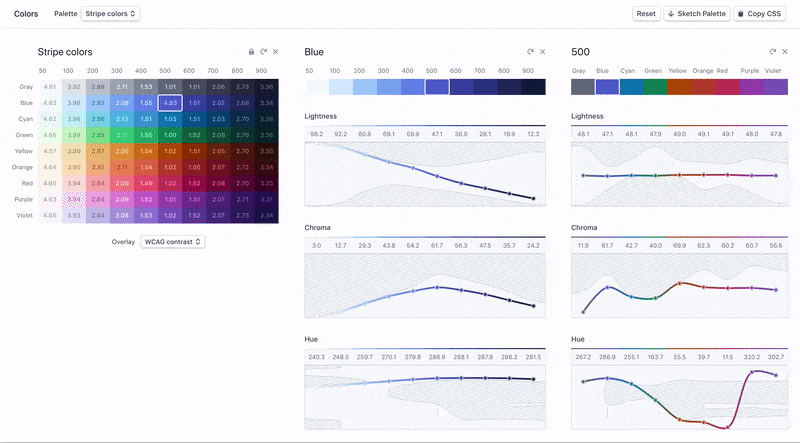Screen dimensions: 800x443
Task: Select the Red 400 cell showing 1.49
Action: click(146, 183)
